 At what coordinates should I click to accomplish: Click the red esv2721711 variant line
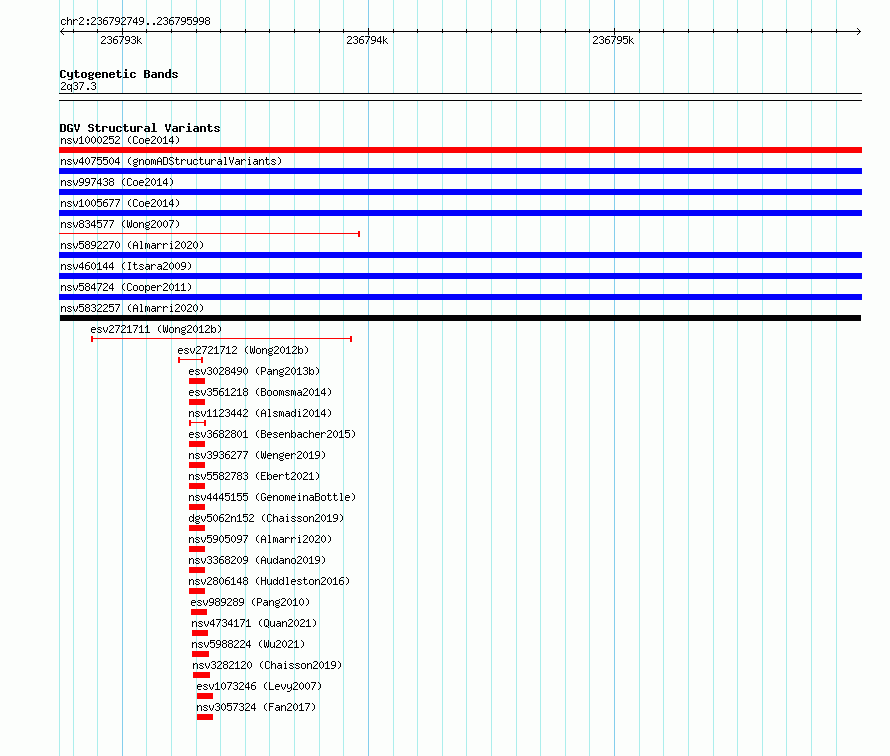221,339
